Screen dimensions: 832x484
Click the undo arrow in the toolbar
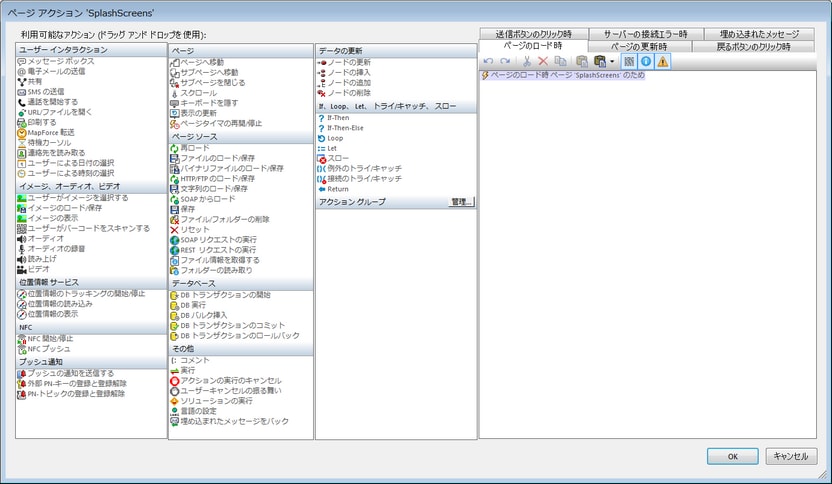488,62
